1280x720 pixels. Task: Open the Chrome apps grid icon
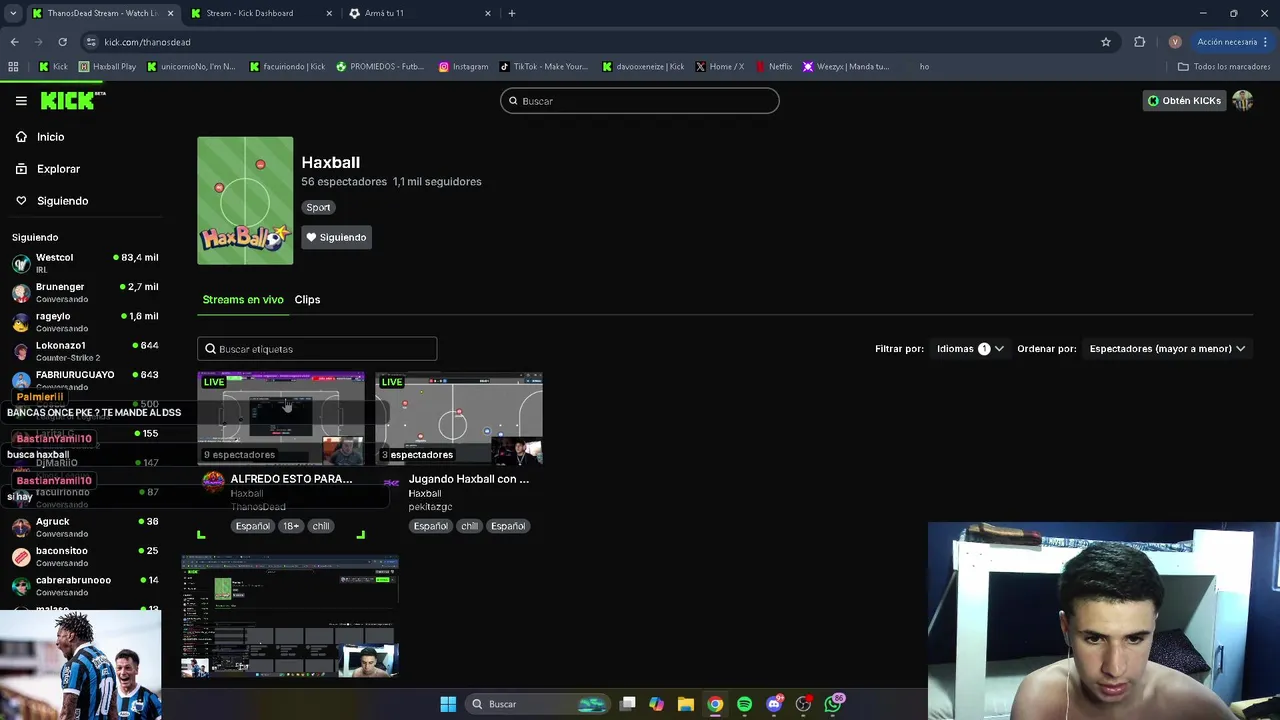click(x=13, y=67)
